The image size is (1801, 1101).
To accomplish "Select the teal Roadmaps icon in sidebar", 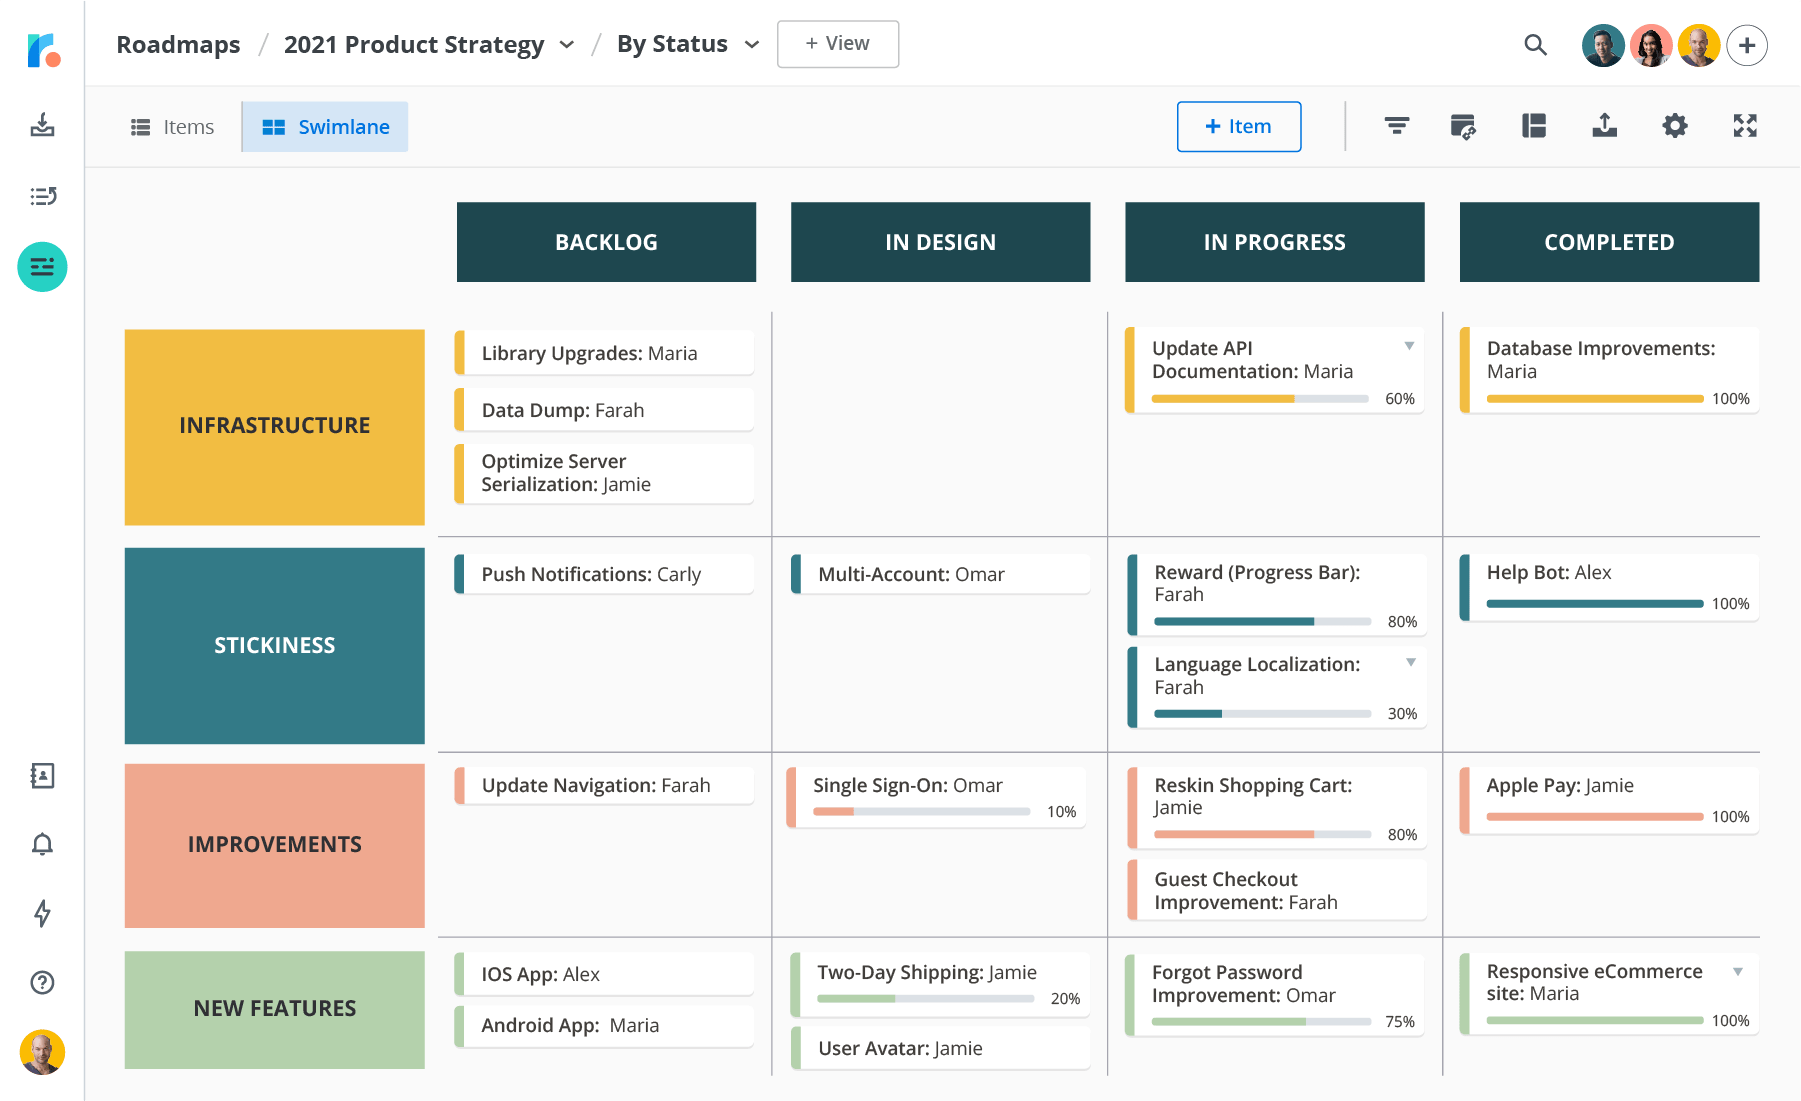I will point(42,267).
